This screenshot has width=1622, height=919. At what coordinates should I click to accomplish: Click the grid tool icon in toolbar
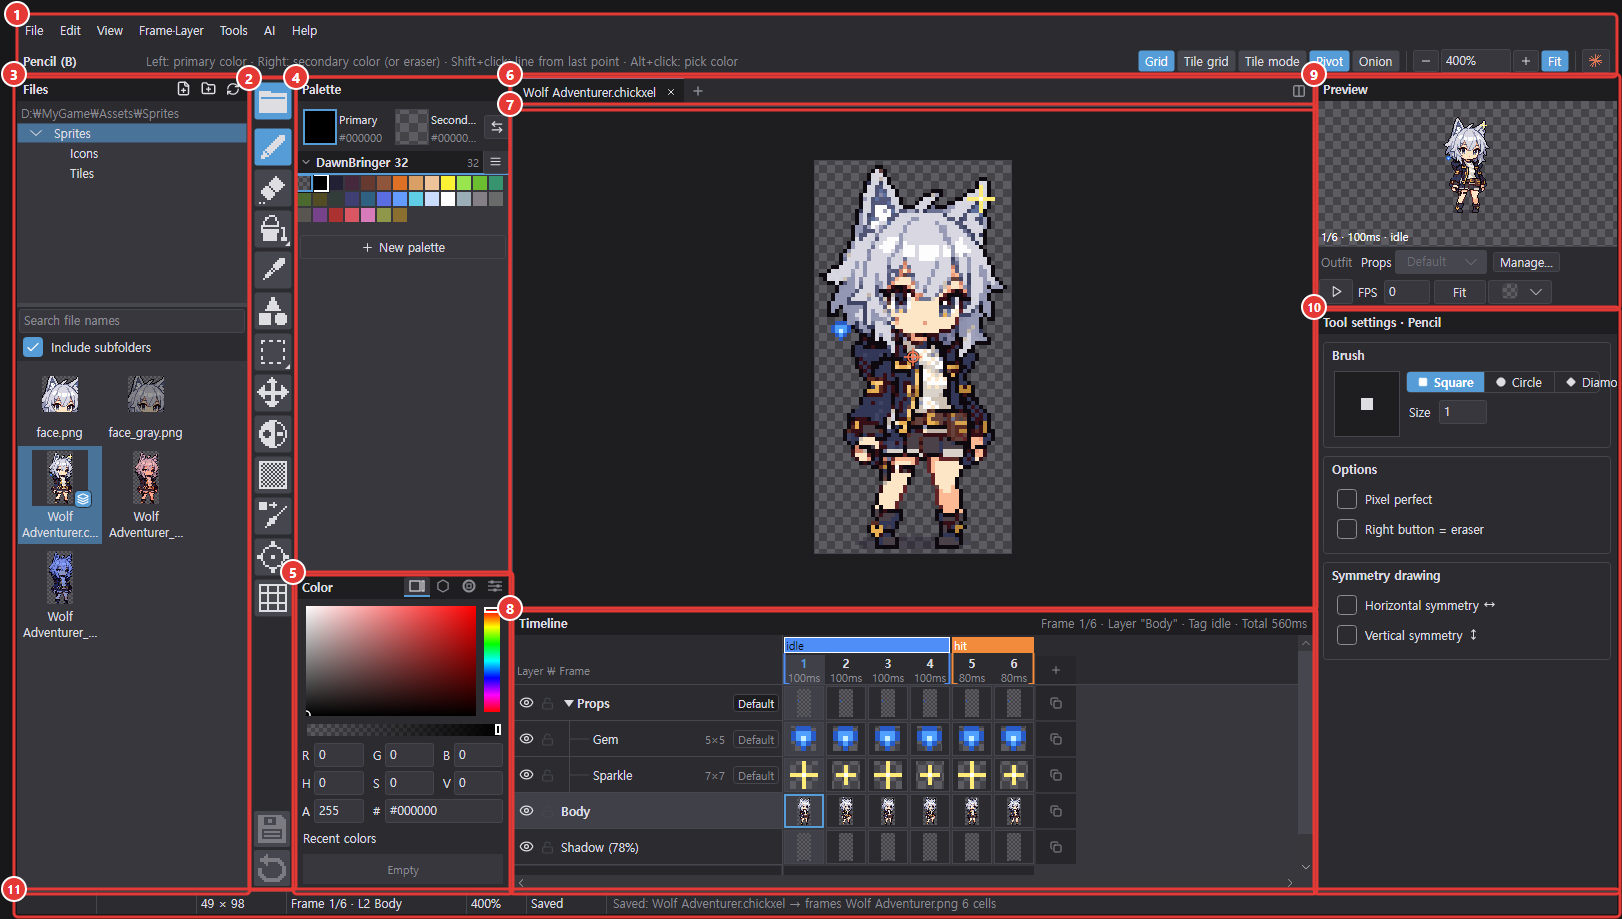(x=273, y=598)
